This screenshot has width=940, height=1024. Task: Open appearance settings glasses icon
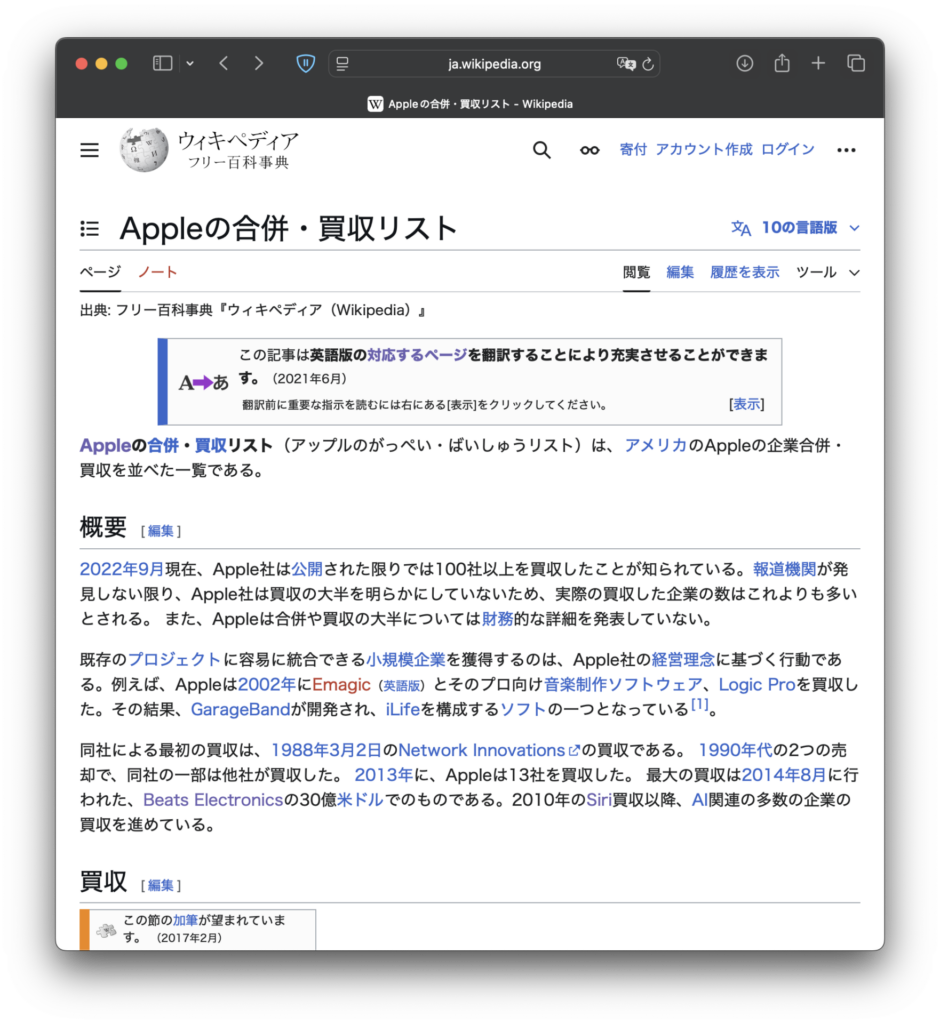(x=589, y=150)
